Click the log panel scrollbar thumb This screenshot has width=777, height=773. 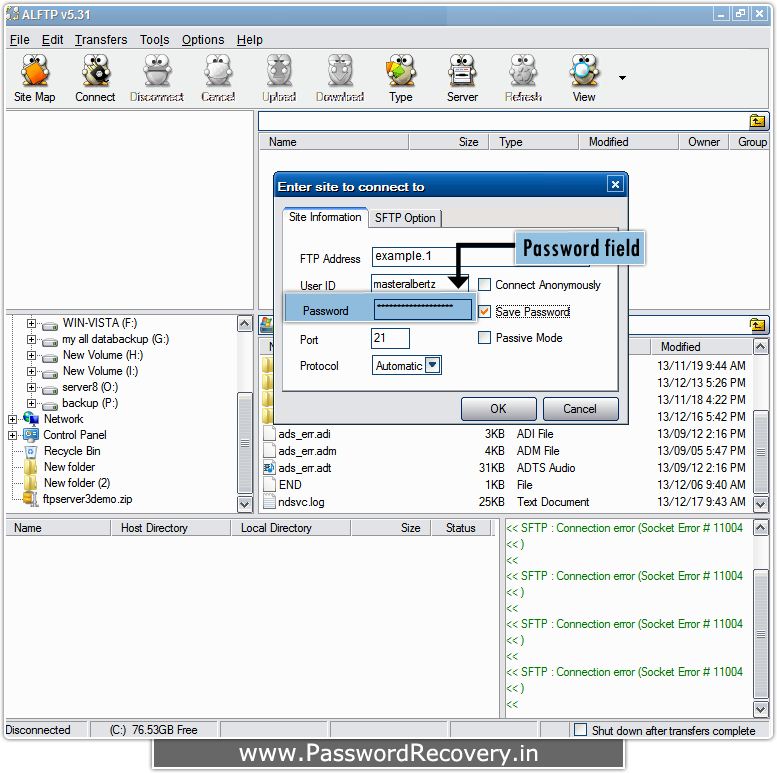point(761,633)
